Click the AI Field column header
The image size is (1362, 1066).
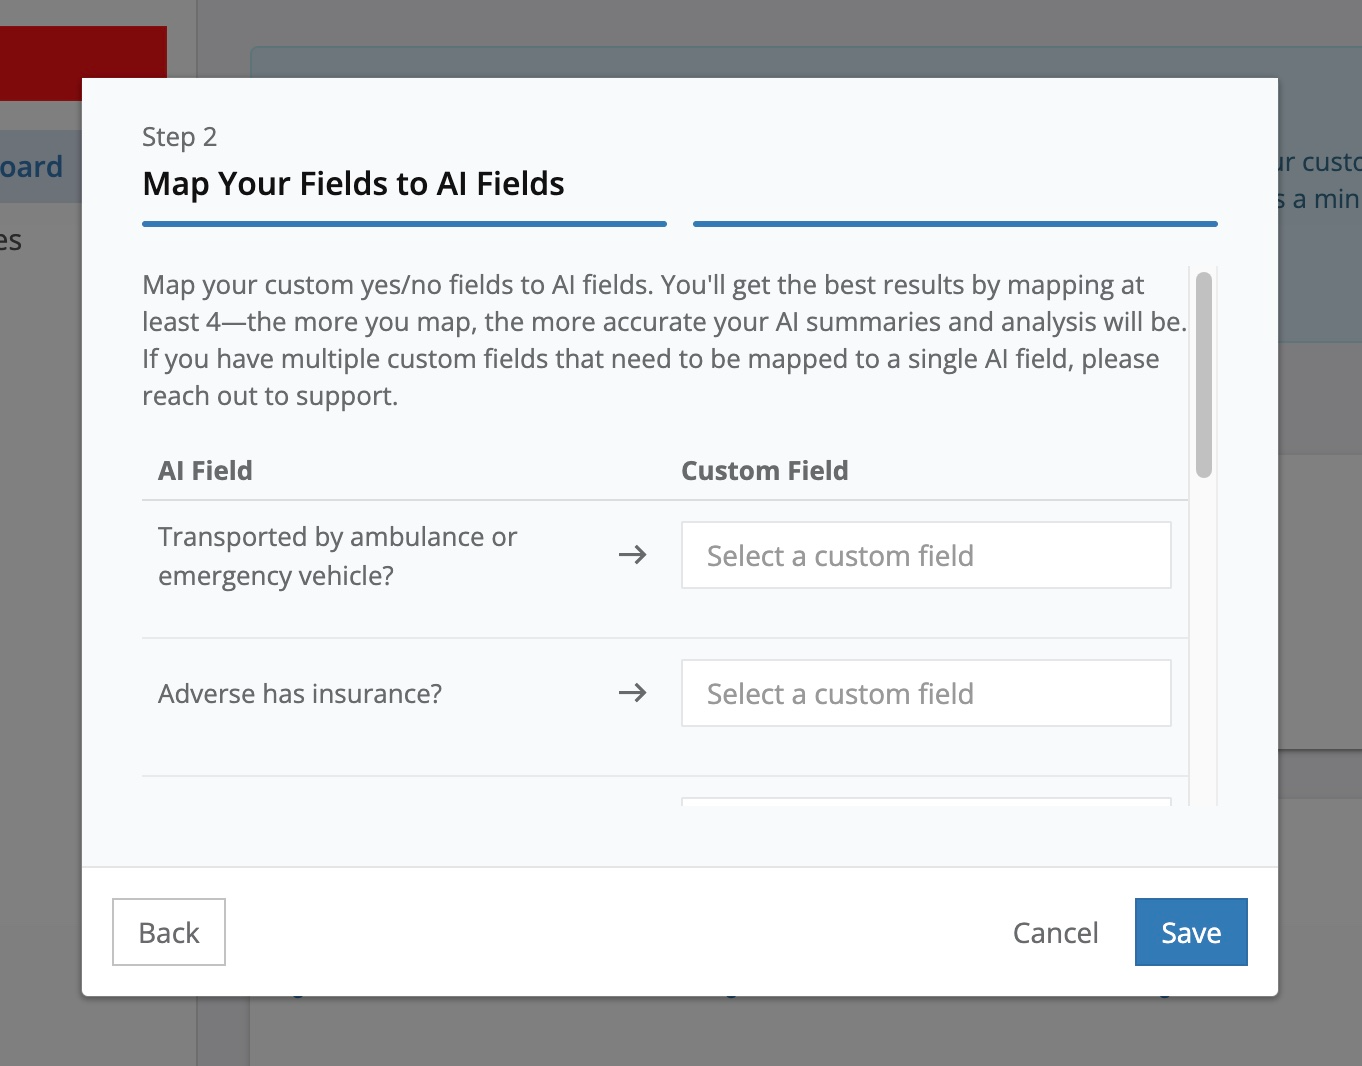205,470
